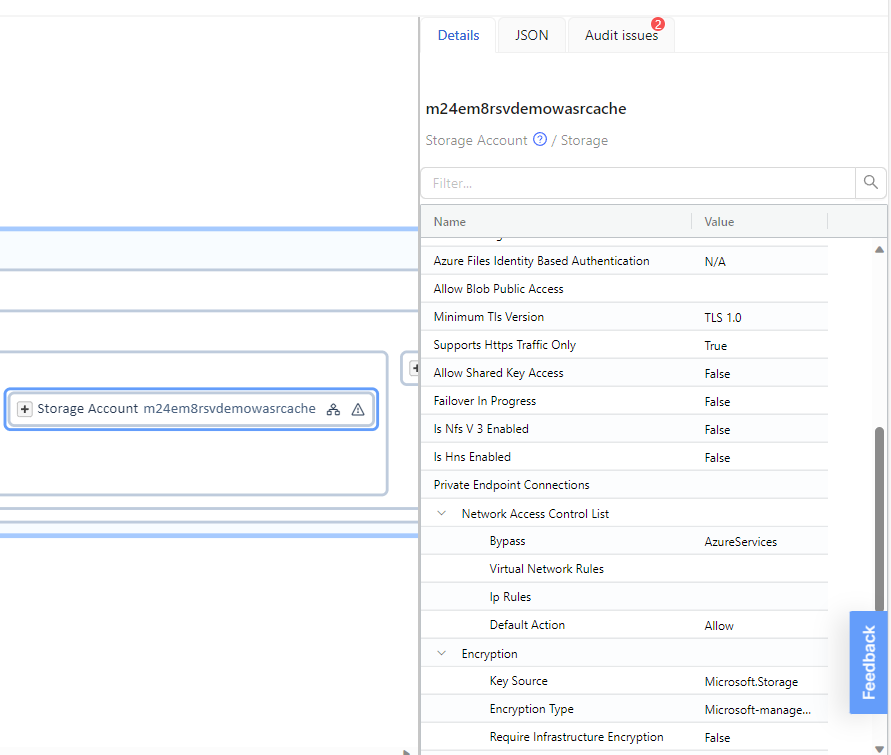The width and height of the screenshot is (891, 755).
Task: Click the Name column header
Action: [450, 222]
